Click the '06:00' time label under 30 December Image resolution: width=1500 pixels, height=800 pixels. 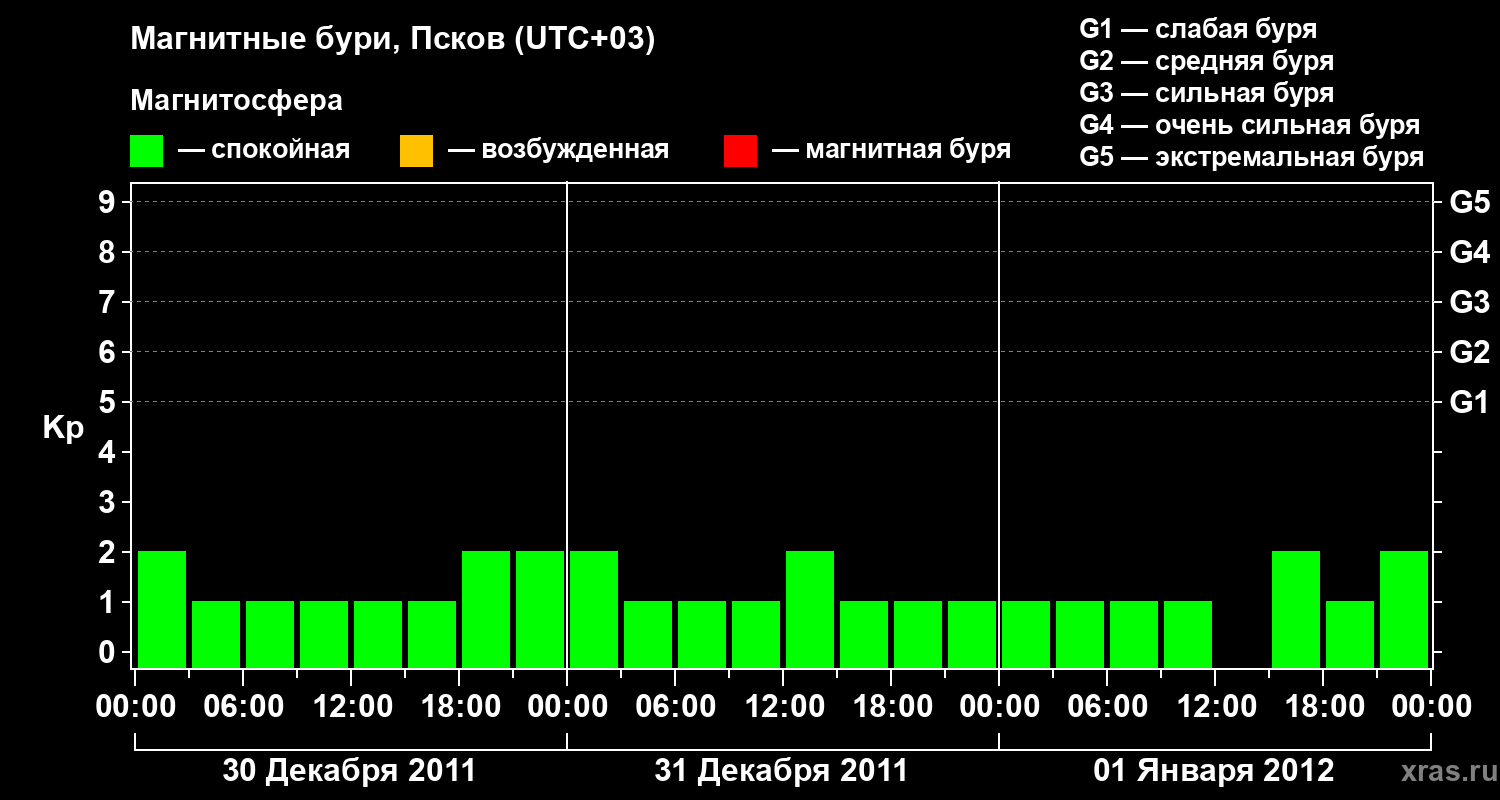[x=243, y=707]
